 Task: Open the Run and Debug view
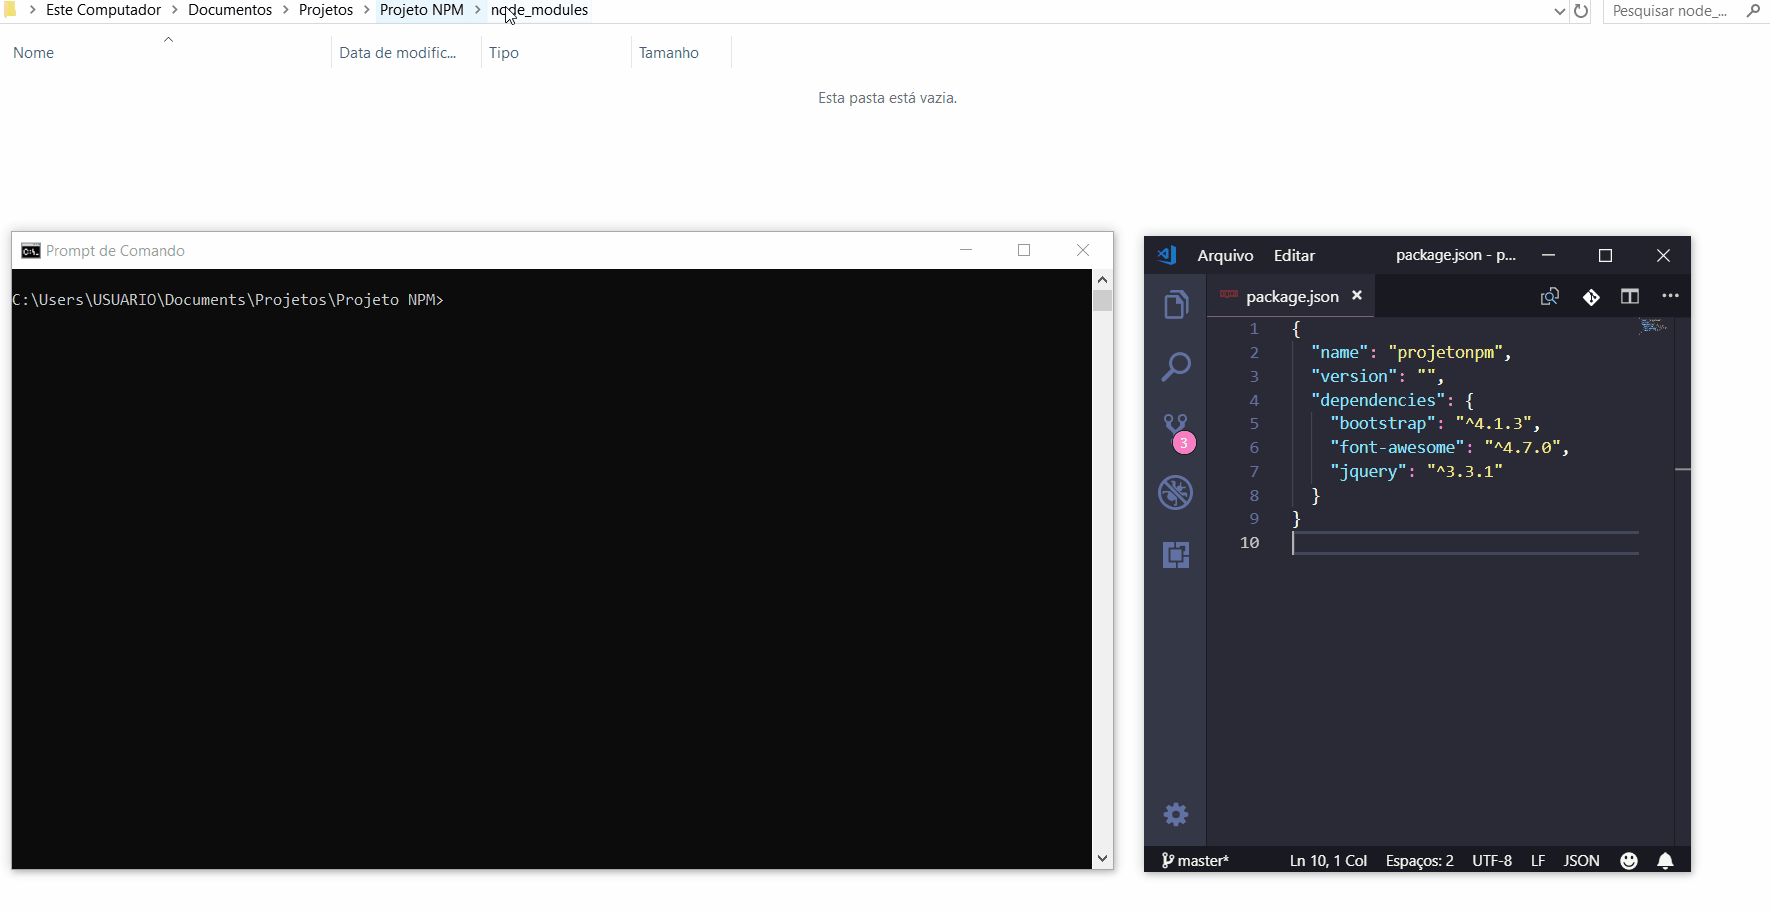pyautogui.click(x=1176, y=492)
